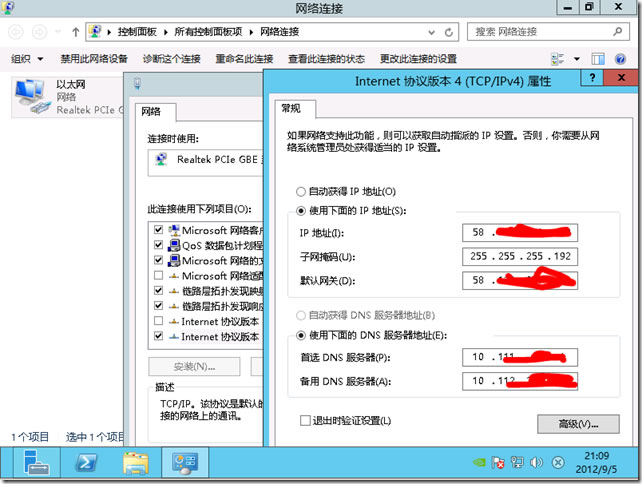Open File Explorer from the taskbar
This screenshot has width=642, height=484.
(136, 463)
